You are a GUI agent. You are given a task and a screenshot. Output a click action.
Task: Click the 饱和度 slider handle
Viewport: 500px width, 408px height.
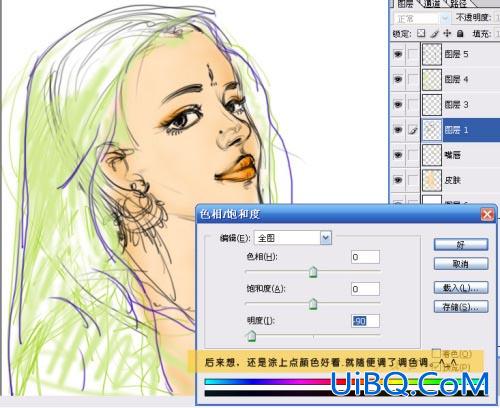point(313,304)
